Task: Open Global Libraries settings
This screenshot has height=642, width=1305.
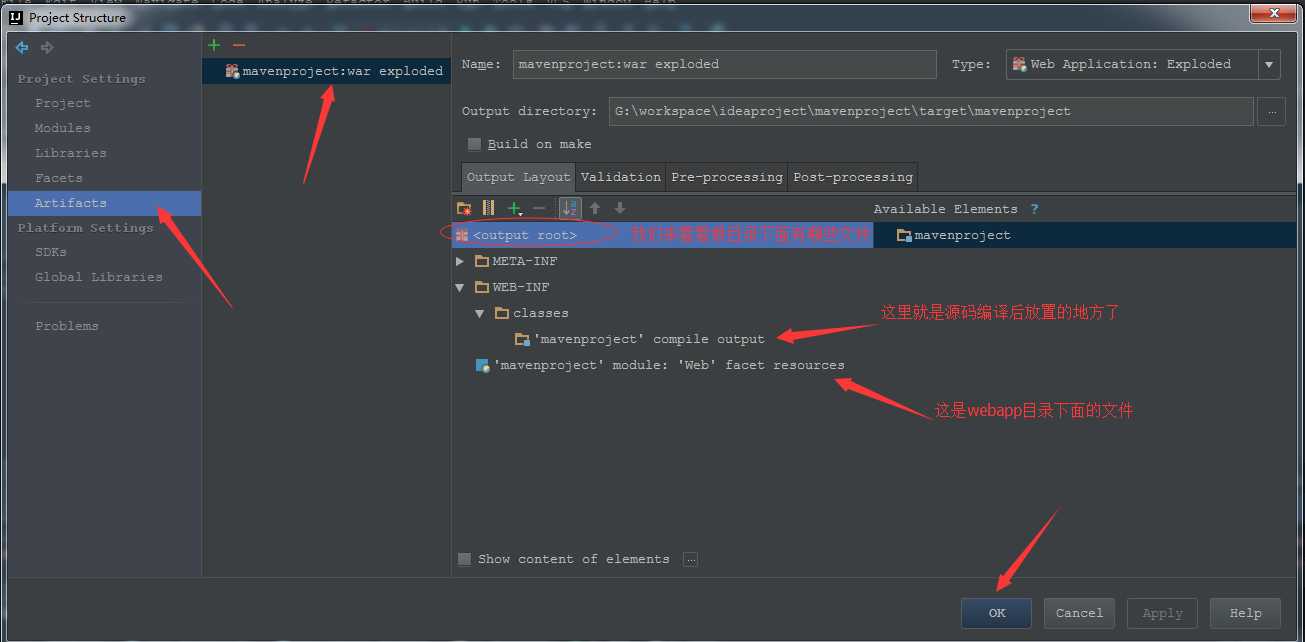Action: pos(99,277)
